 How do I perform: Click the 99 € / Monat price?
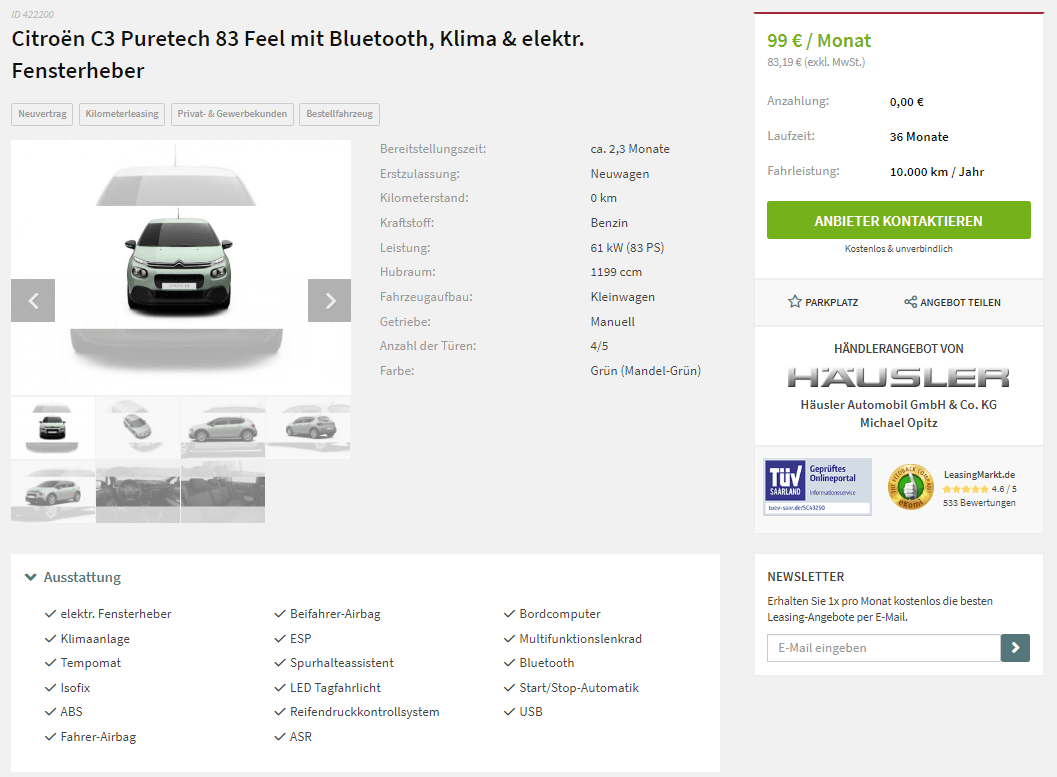(818, 40)
